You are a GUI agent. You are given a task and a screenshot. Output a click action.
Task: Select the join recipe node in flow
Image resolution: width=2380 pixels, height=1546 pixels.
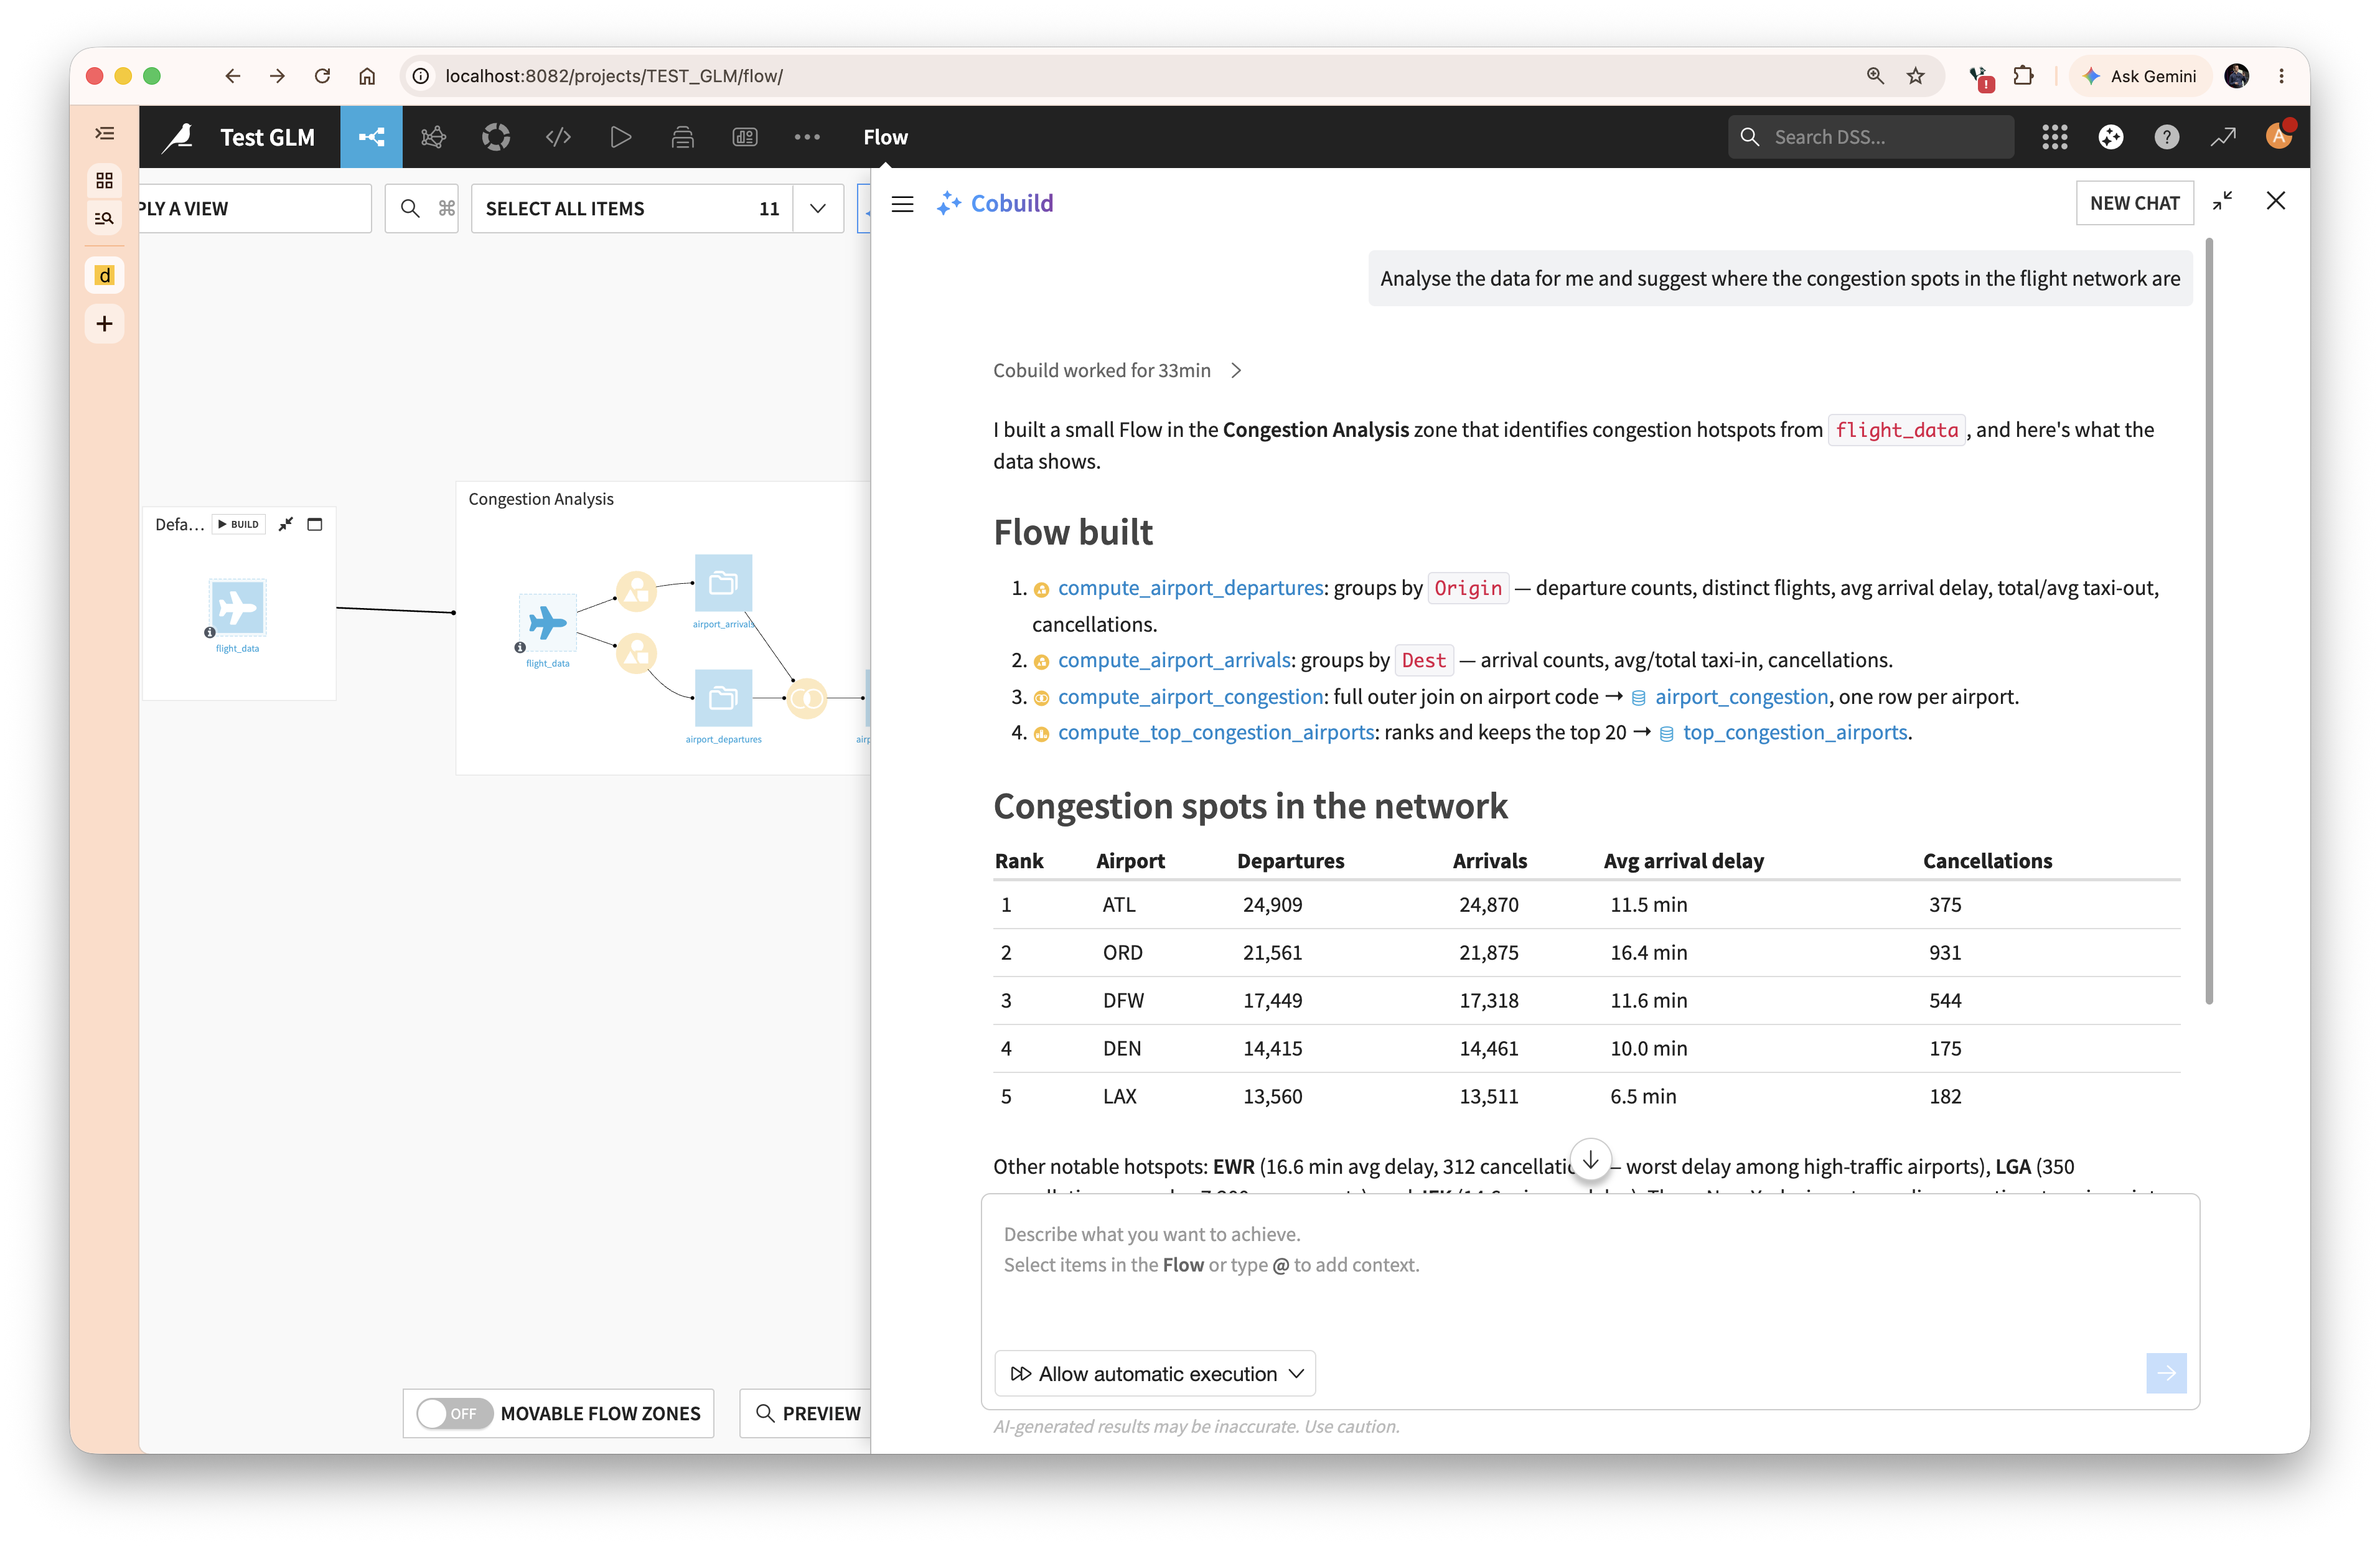[x=807, y=698]
